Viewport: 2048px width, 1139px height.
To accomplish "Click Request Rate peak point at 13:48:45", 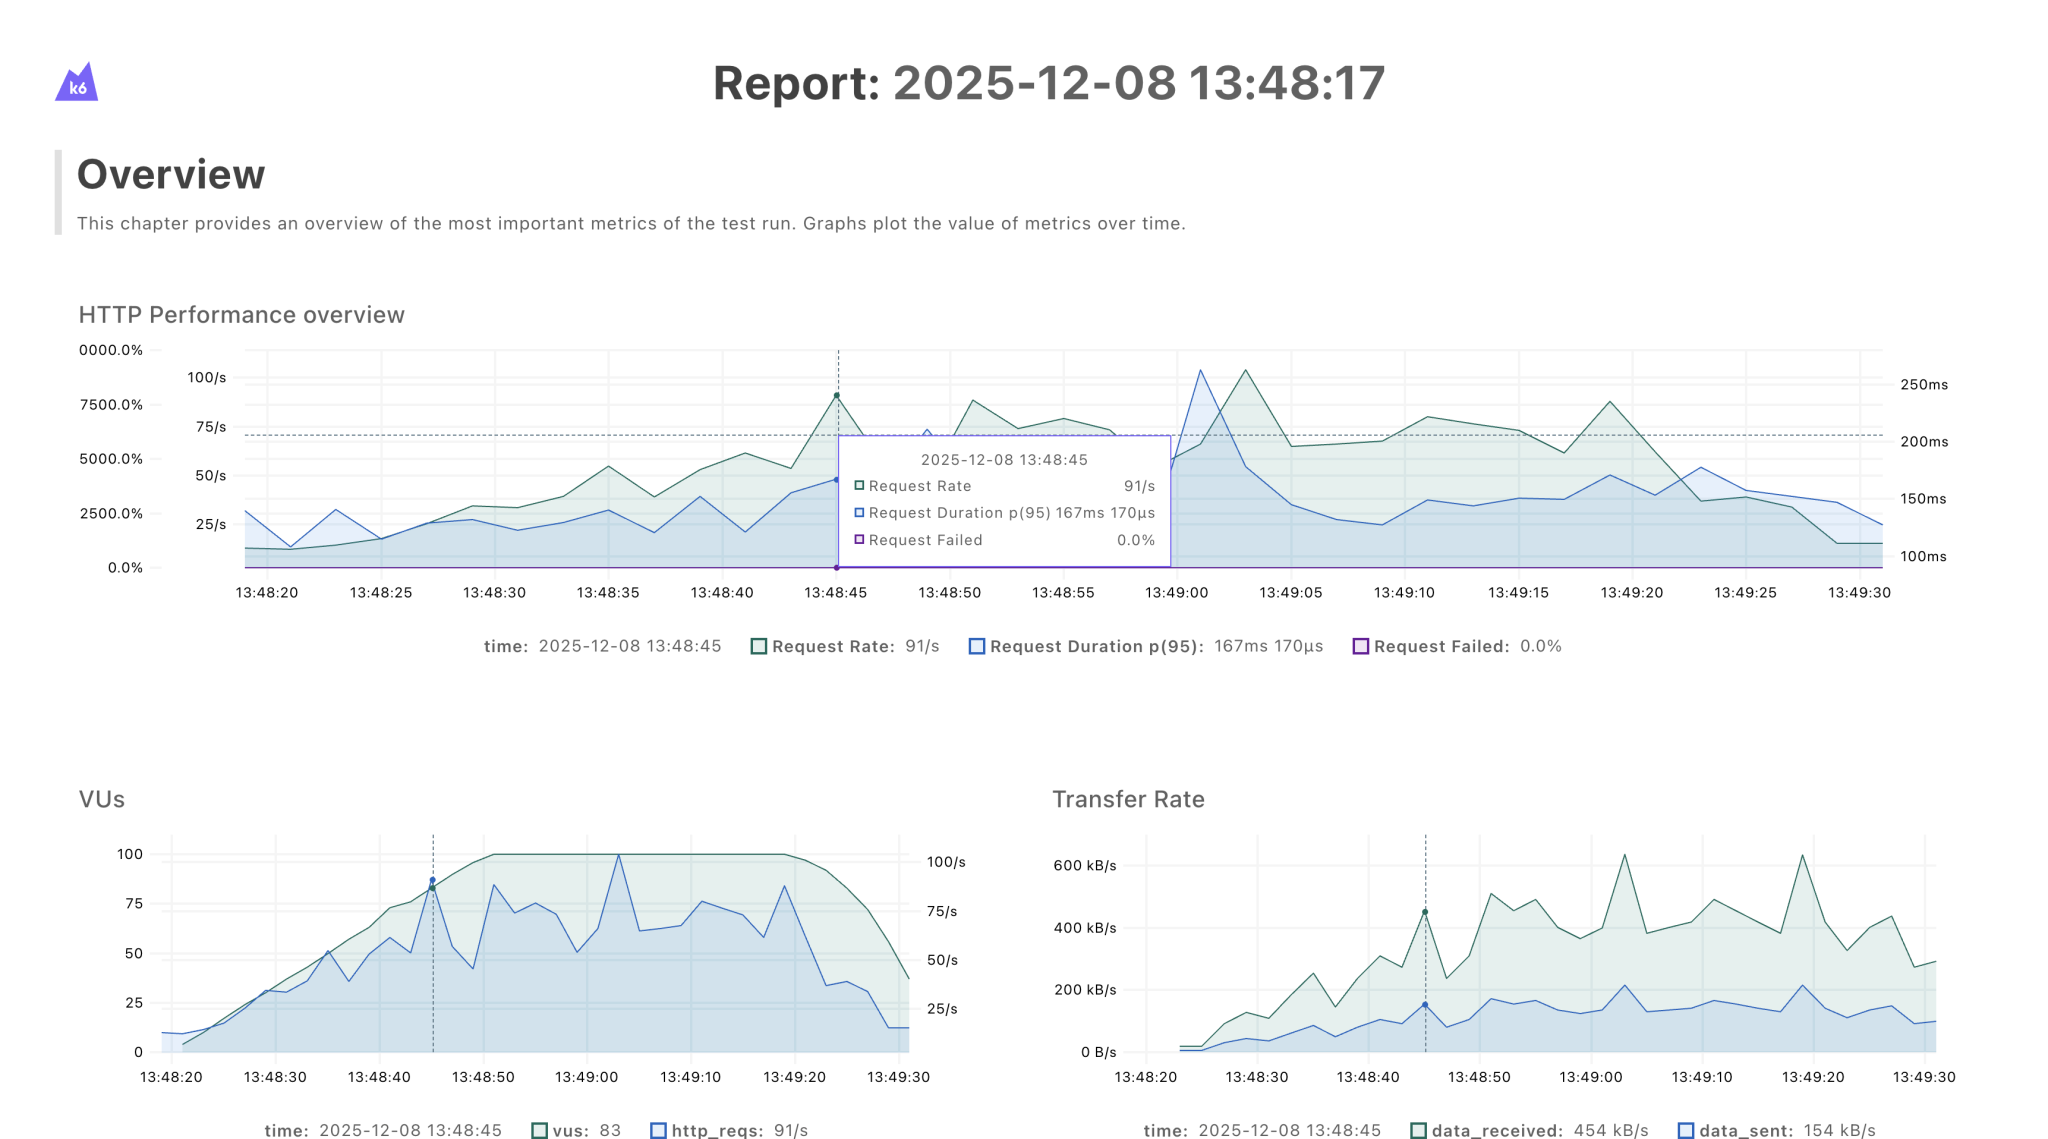I will point(837,396).
